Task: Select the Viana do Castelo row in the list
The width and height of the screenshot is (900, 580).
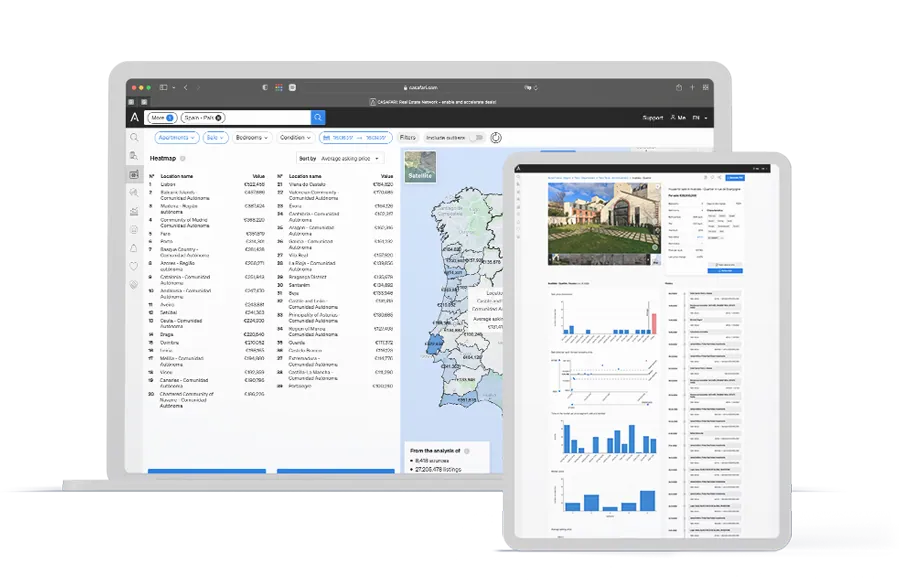Action: 335,184
